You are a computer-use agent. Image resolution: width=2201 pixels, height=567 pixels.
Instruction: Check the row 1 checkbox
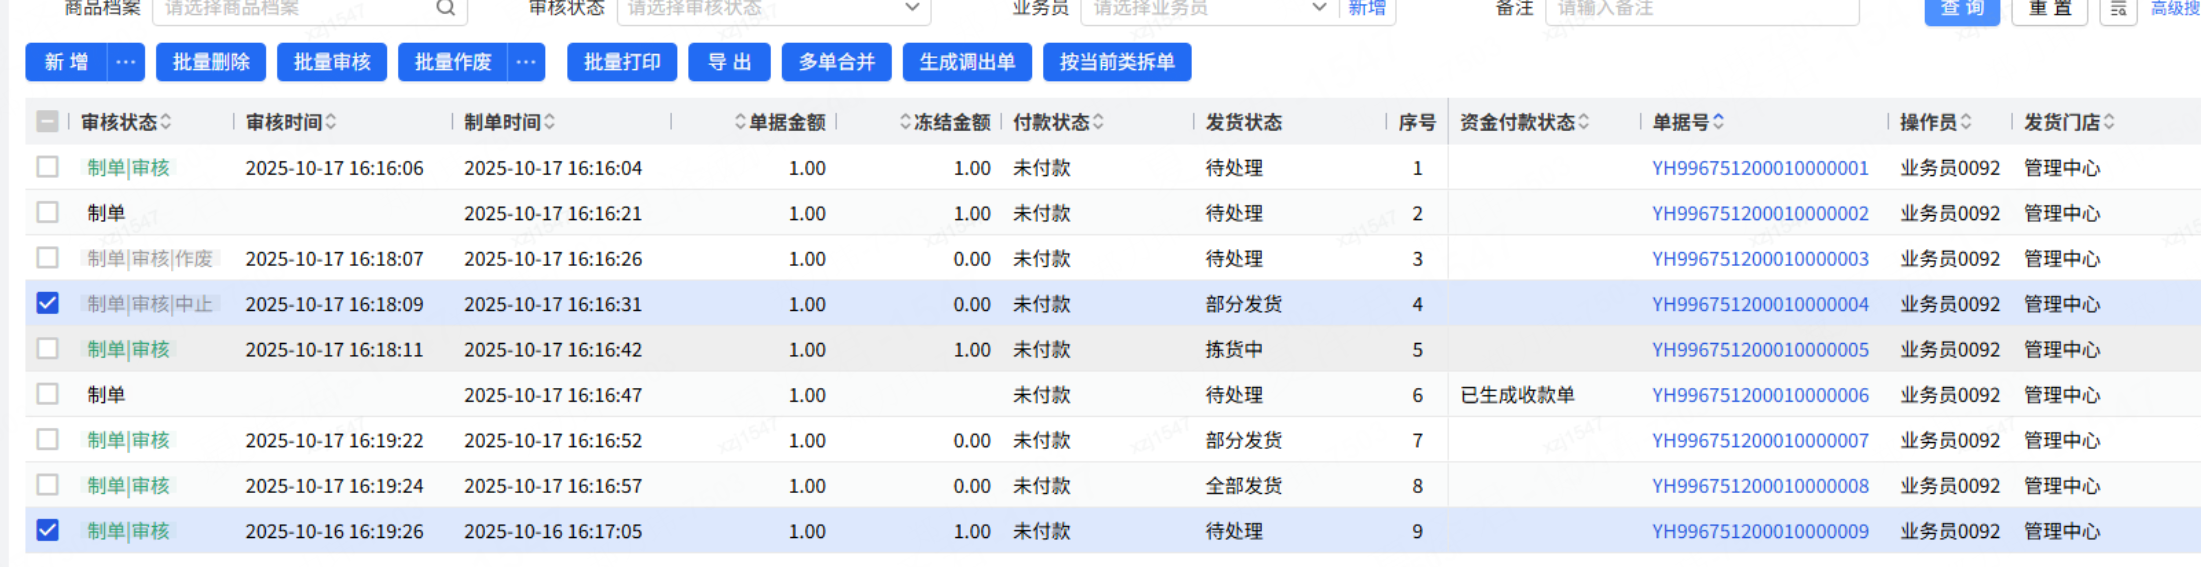(47, 167)
